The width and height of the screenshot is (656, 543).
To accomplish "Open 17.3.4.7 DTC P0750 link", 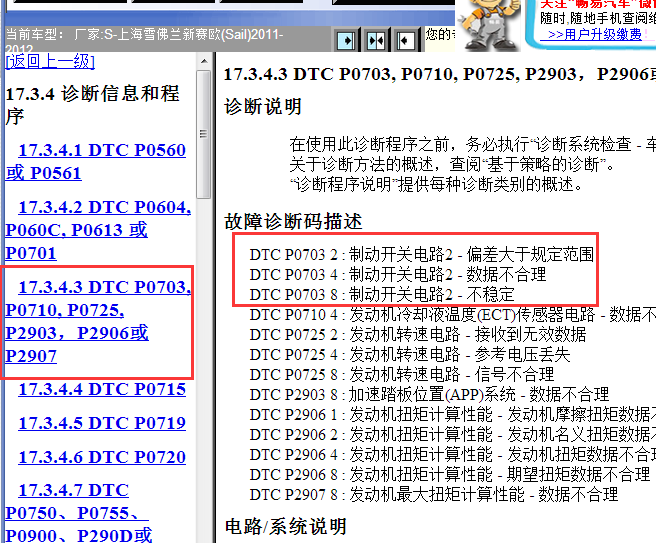I will coord(79,513).
